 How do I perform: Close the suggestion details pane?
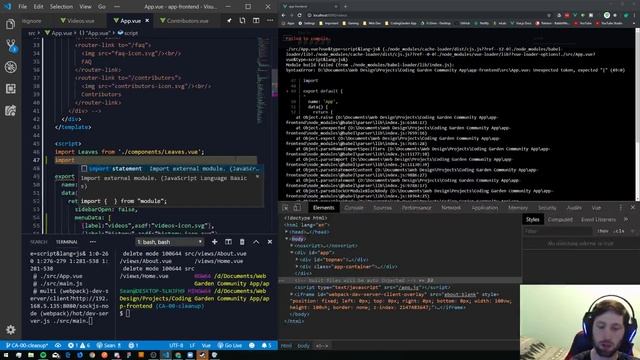click(257, 177)
